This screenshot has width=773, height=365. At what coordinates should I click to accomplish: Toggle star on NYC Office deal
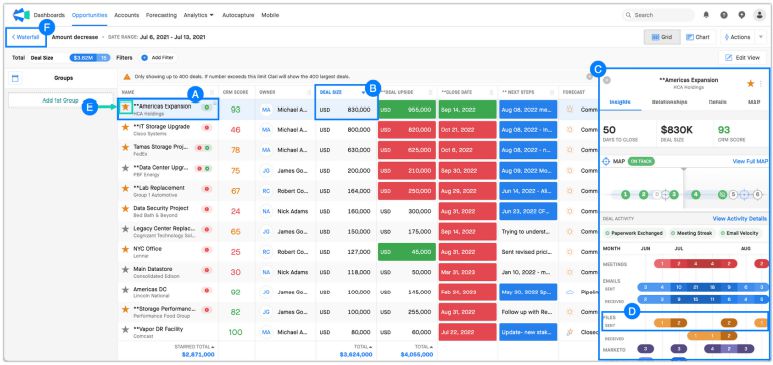pyautogui.click(x=125, y=249)
